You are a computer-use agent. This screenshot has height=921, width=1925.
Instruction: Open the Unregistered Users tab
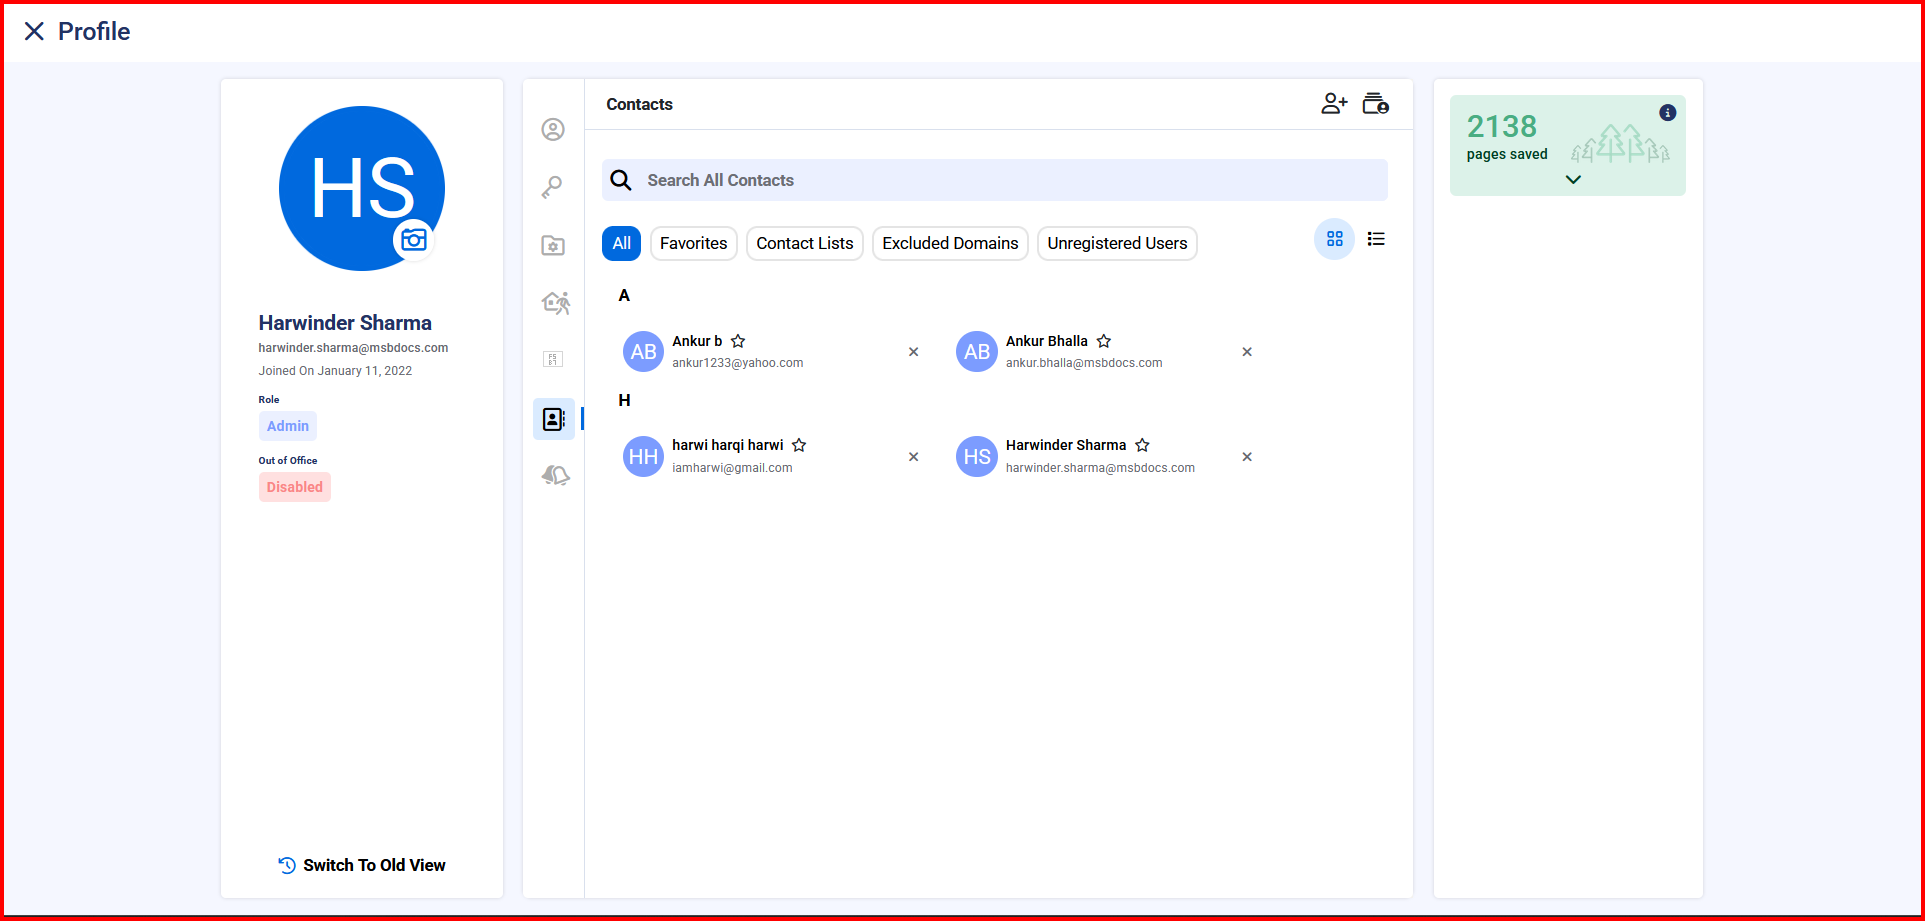tap(1116, 243)
